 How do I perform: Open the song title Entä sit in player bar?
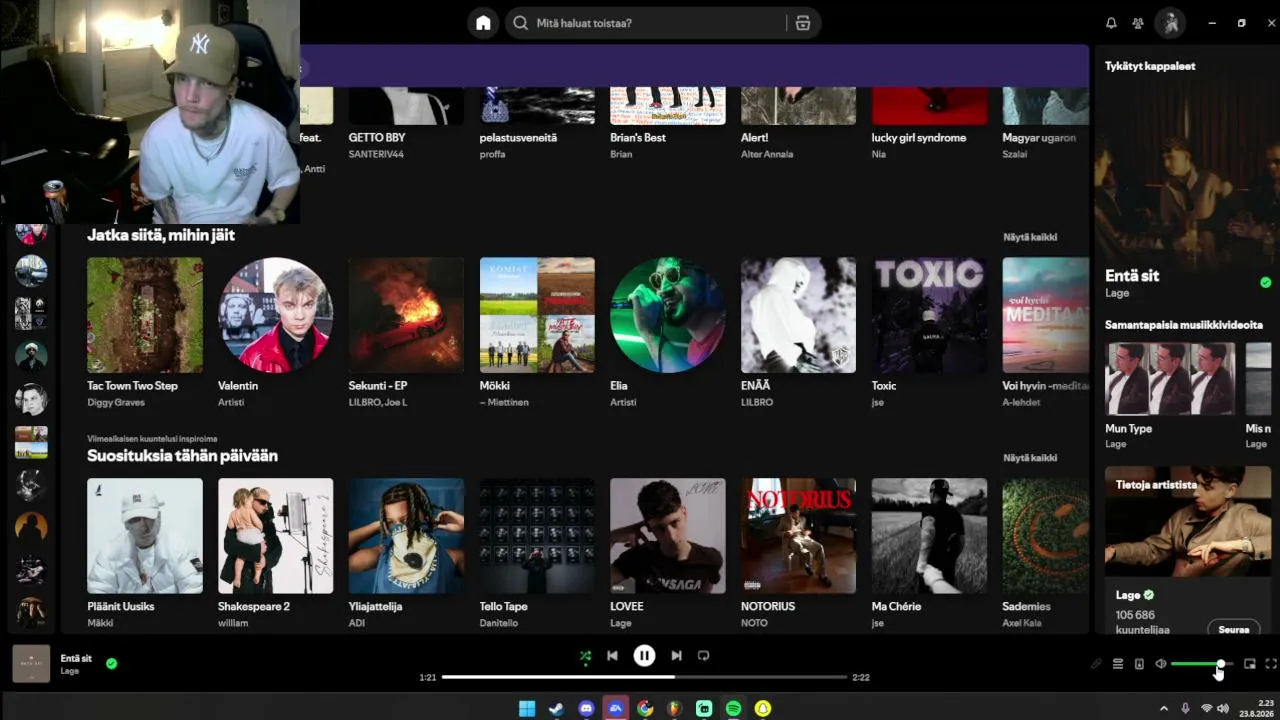point(76,658)
